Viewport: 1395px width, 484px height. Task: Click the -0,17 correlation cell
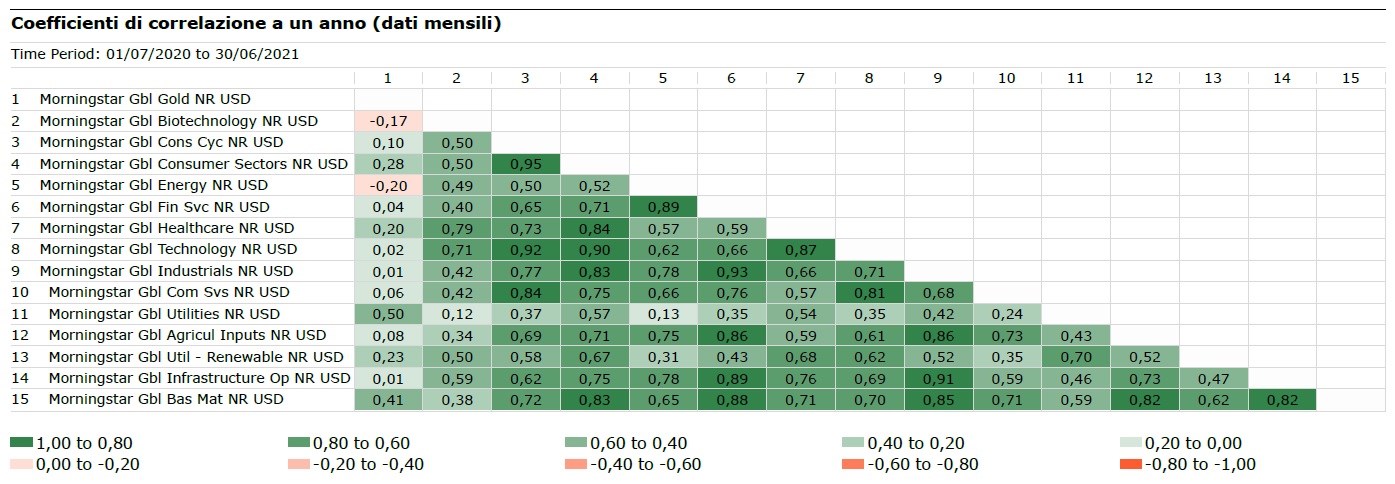click(387, 121)
